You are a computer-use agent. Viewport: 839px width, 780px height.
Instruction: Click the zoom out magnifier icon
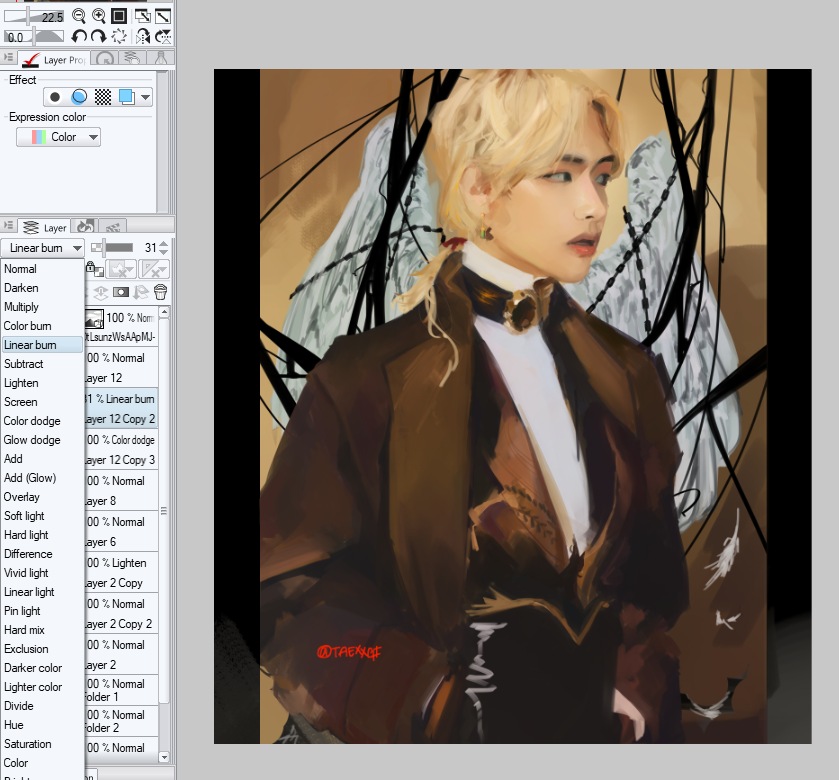point(79,16)
